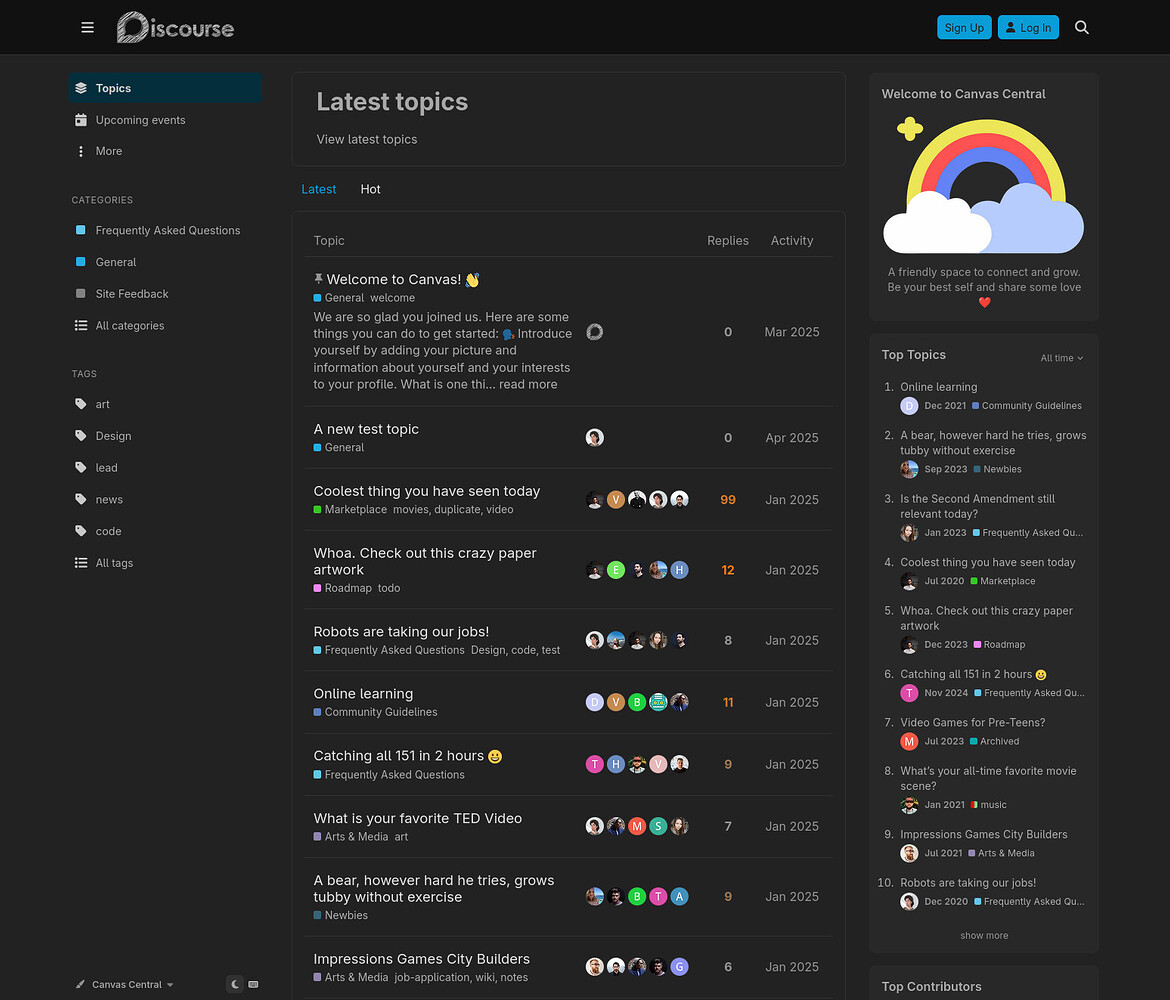Open Upcoming events in sidebar

click(x=140, y=120)
